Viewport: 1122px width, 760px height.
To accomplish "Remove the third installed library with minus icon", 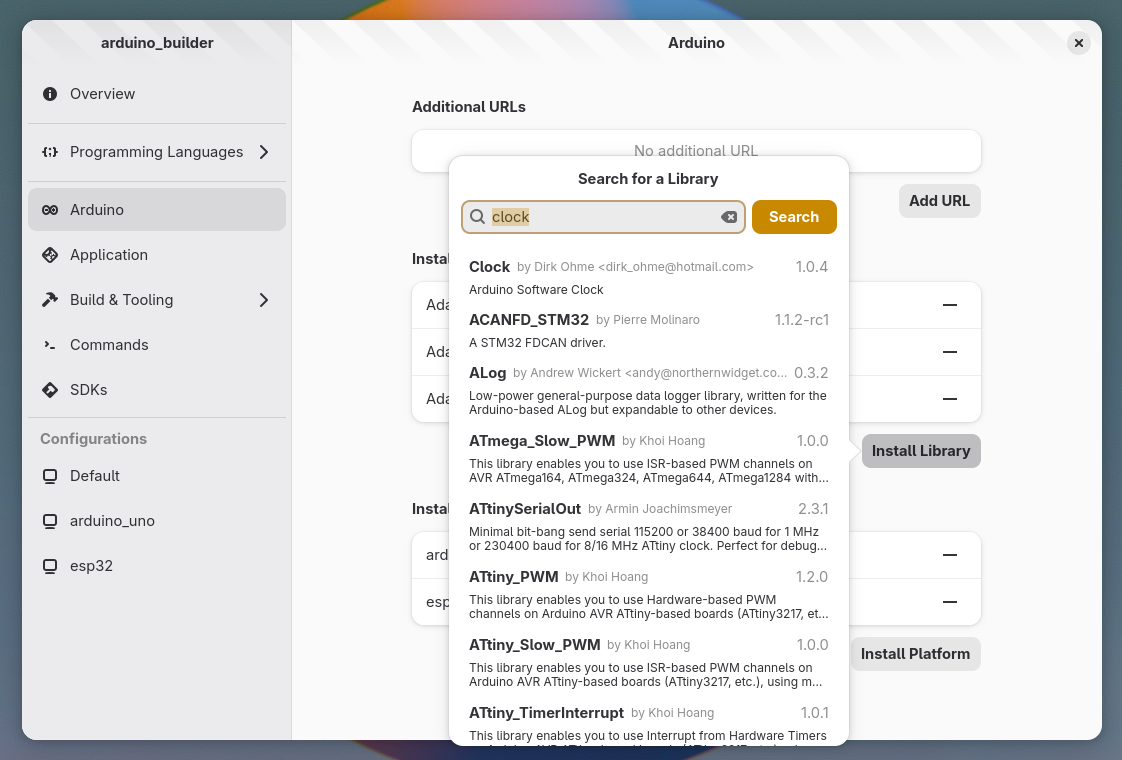I will tap(950, 399).
